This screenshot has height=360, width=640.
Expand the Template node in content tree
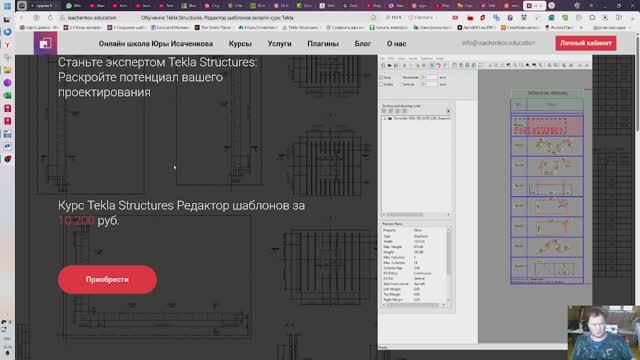(385, 118)
